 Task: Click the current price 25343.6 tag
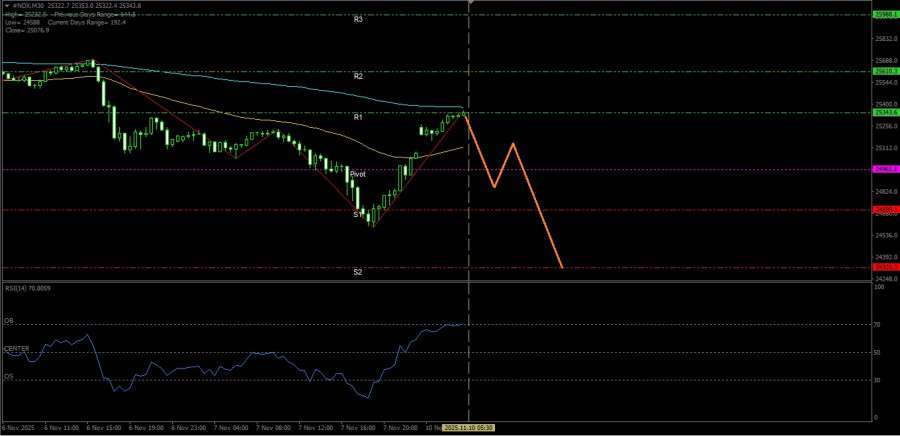click(884, 113)
